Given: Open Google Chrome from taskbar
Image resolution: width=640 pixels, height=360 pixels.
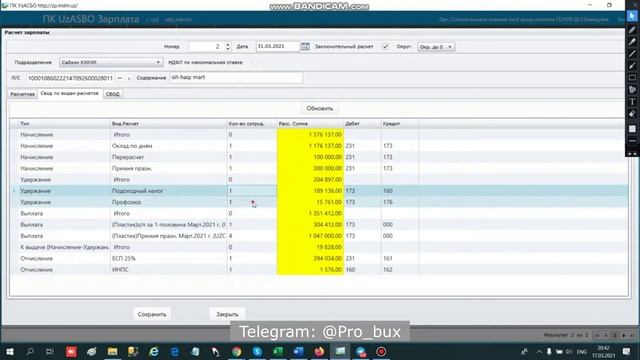Looking at the screenshot, I should (237, 351).
